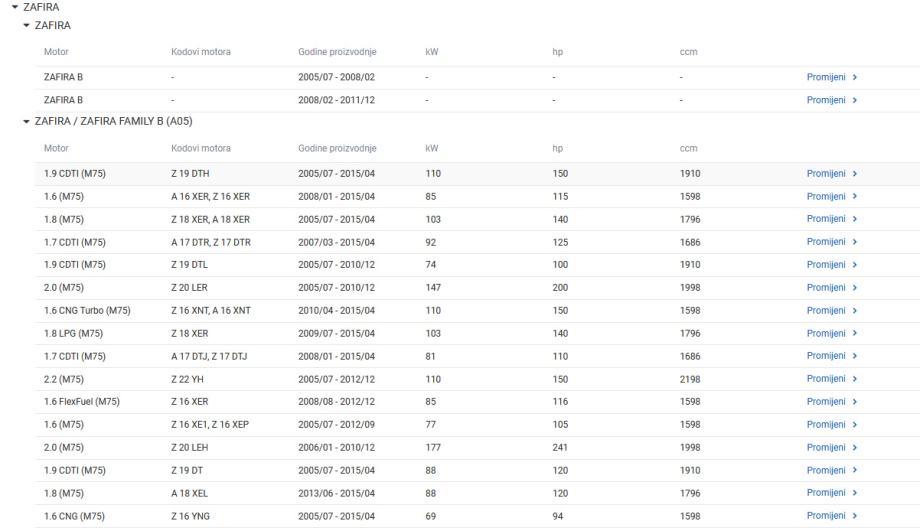This screenshot has width=920, height=531.
Task: Click the ccm value '2198'
Action: (690, 379)
